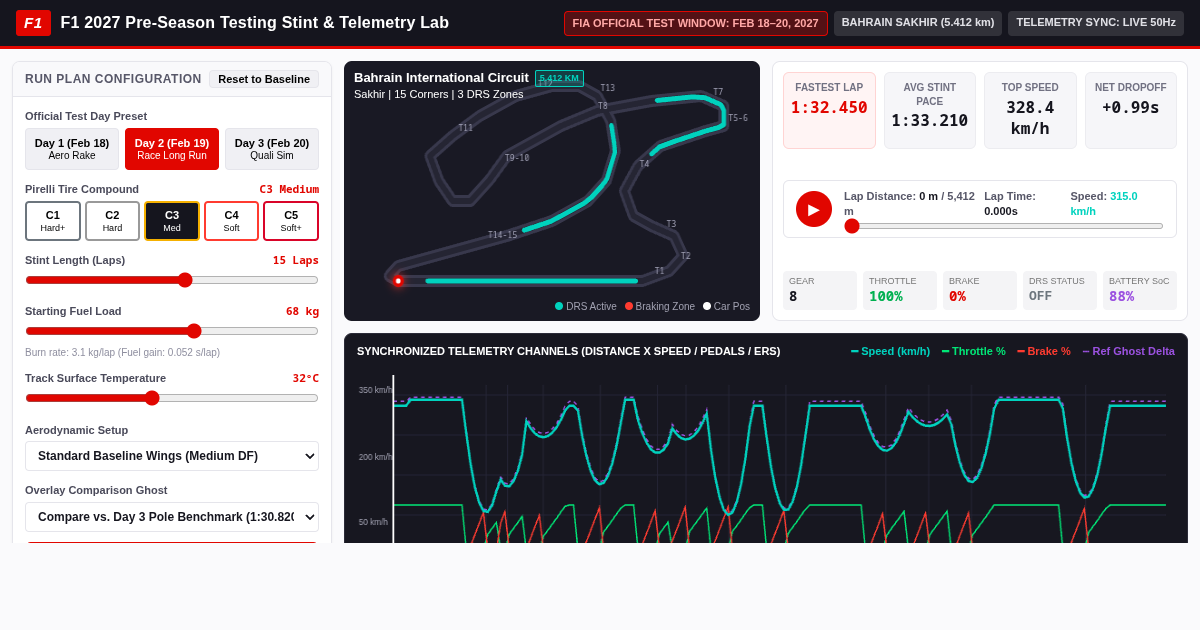
Task: Click the Avg Stint Pace 1:33.210 card
Action: pos(930,110)
